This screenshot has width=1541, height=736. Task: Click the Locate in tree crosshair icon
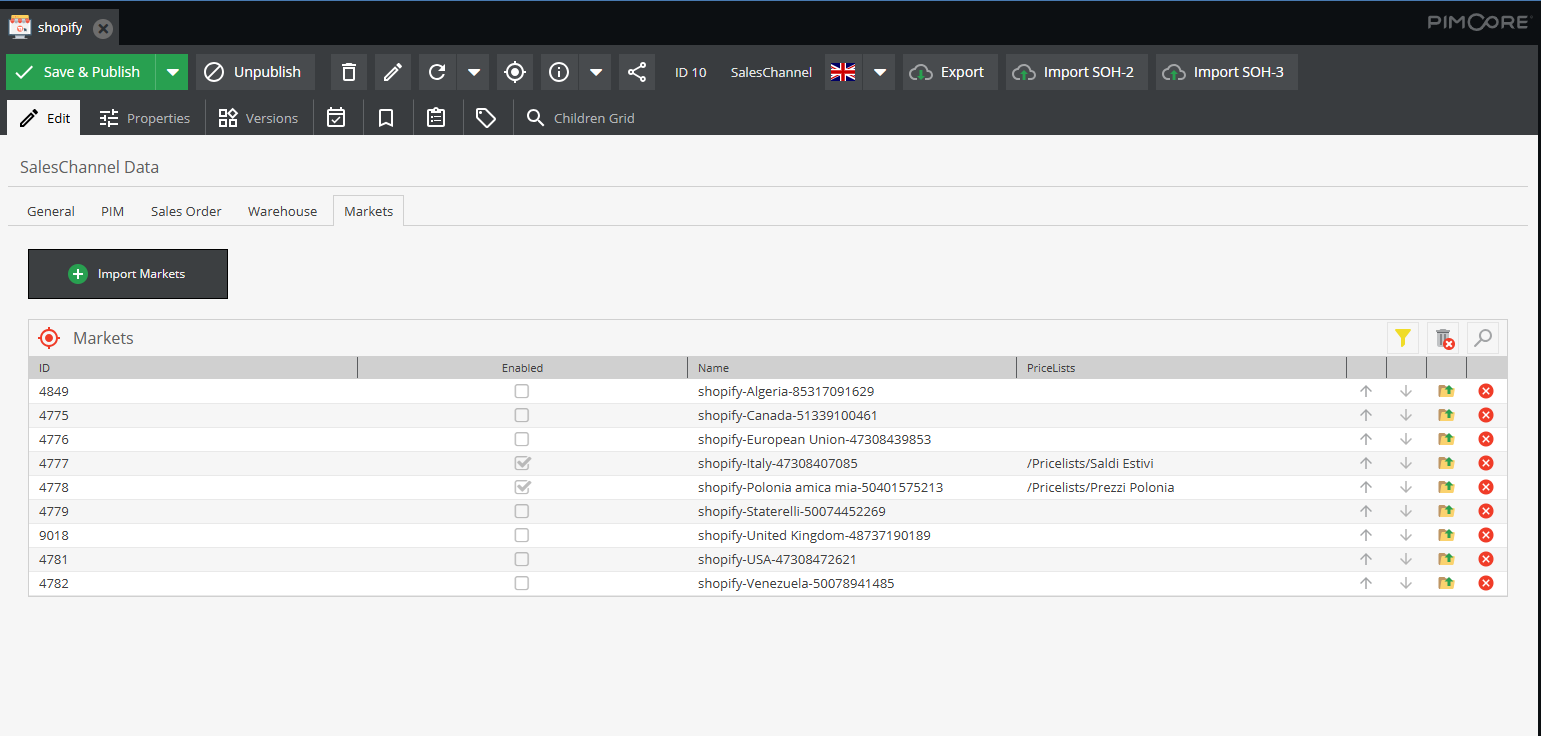click(514, 72)
